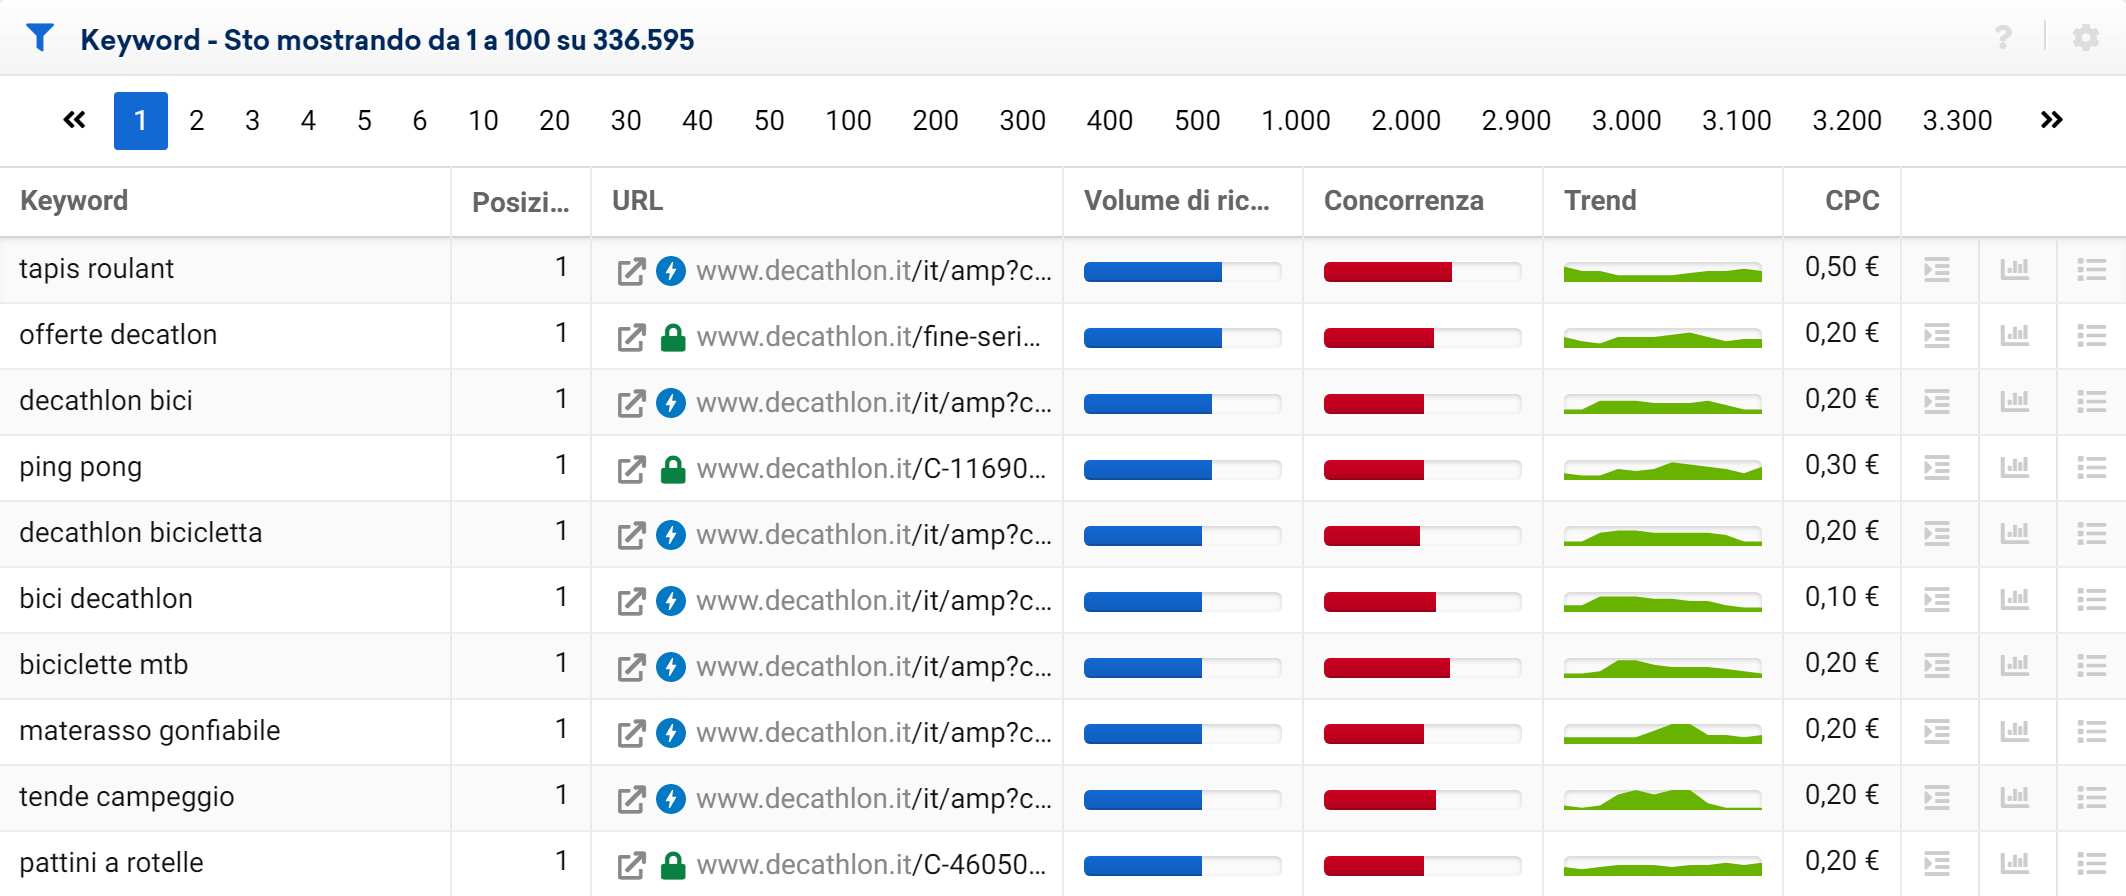The image size is (2126, 896).
Task: Go to first page double arrow
Action: pyautogui.click(x=75, y=120)
